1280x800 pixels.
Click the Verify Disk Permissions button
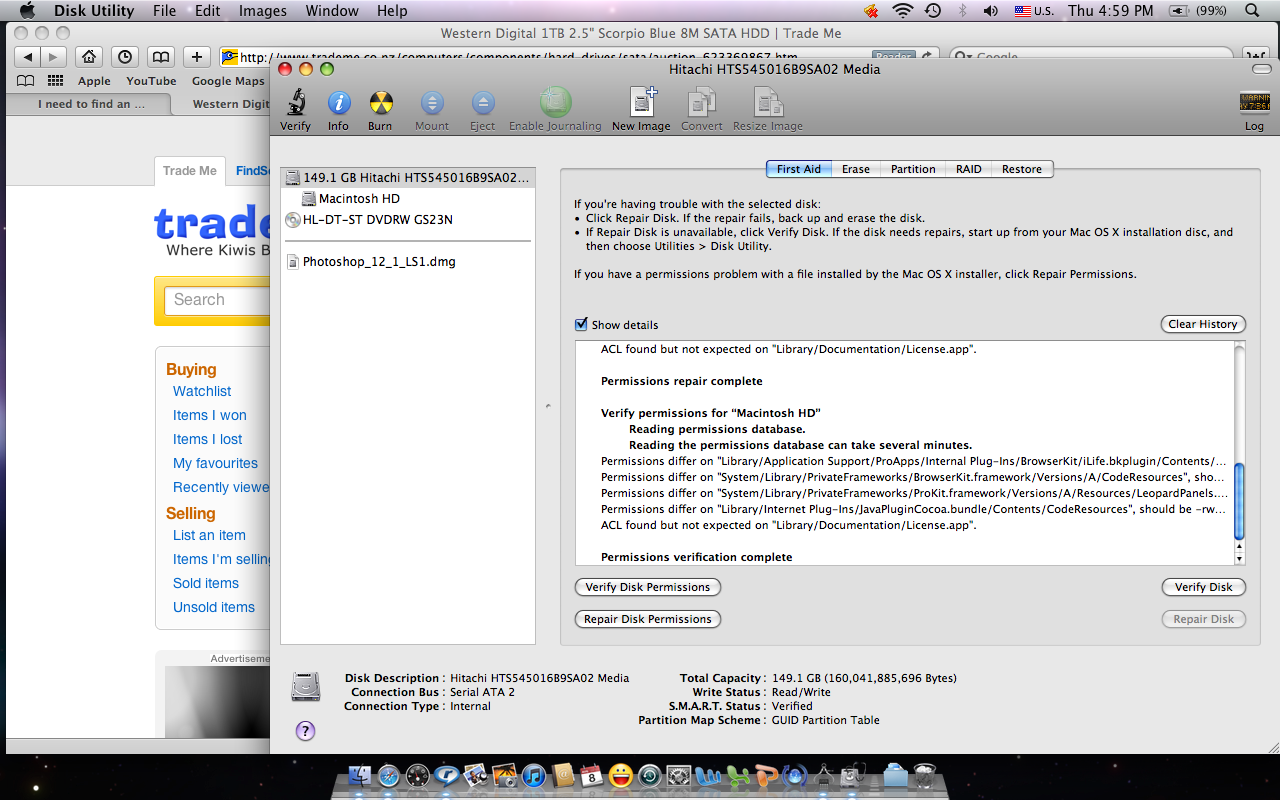(x=648, y=587)
